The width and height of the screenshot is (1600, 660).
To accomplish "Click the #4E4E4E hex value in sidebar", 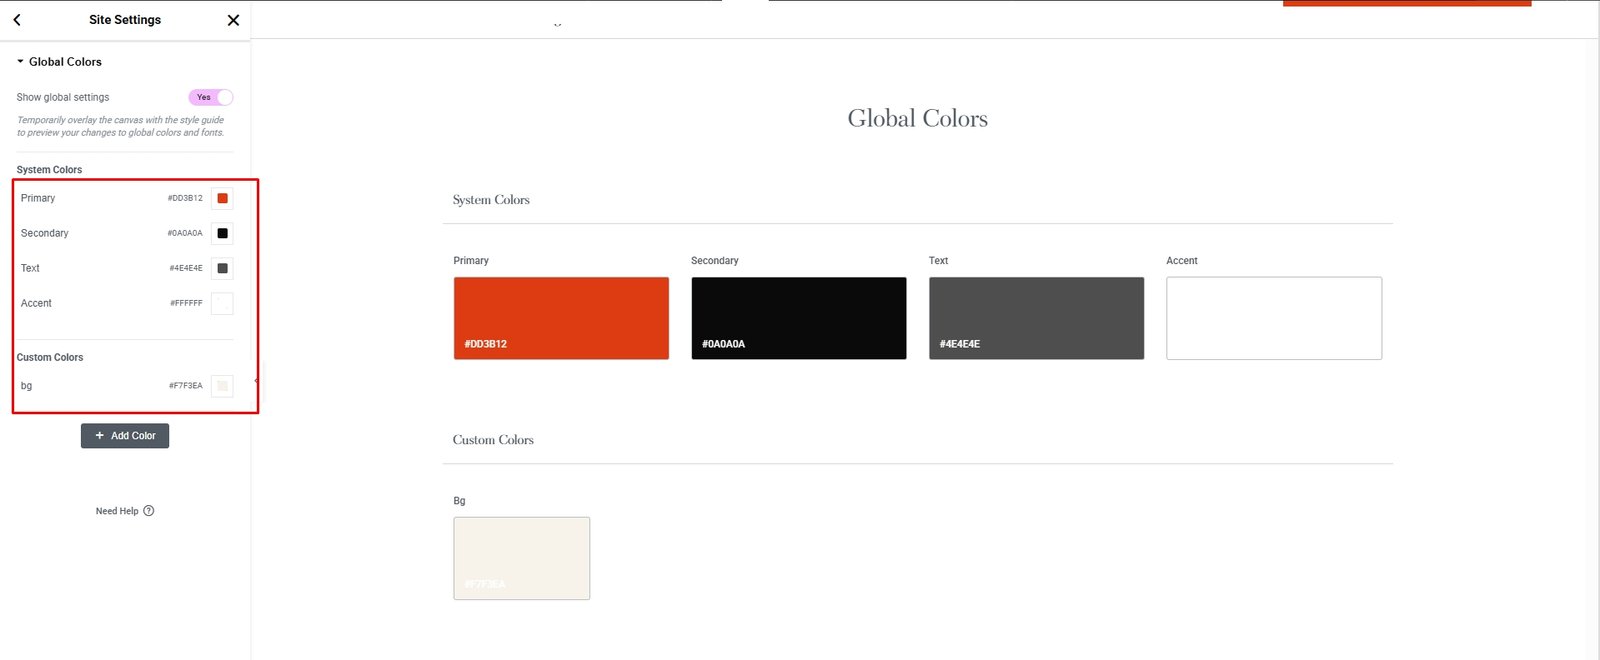I will 186,268.
